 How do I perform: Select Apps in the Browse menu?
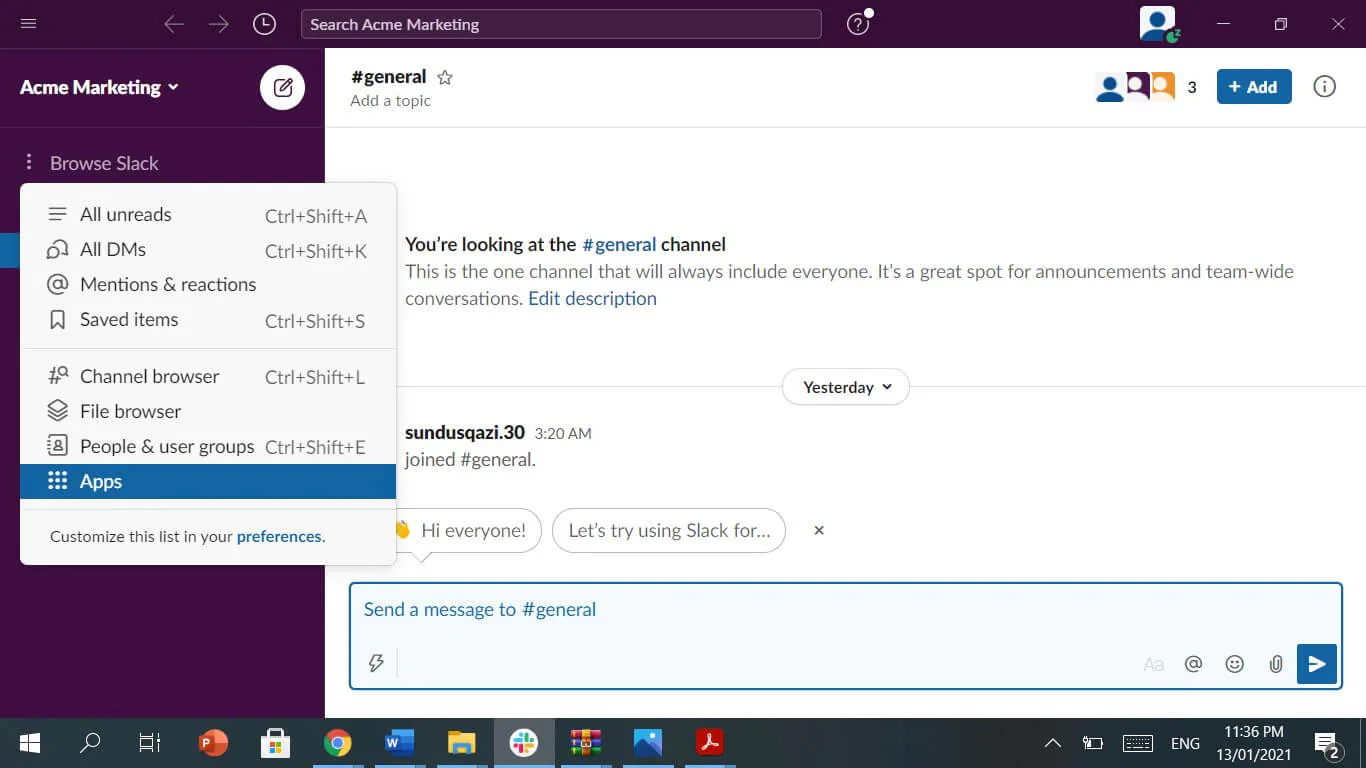(x=208, y=482)
